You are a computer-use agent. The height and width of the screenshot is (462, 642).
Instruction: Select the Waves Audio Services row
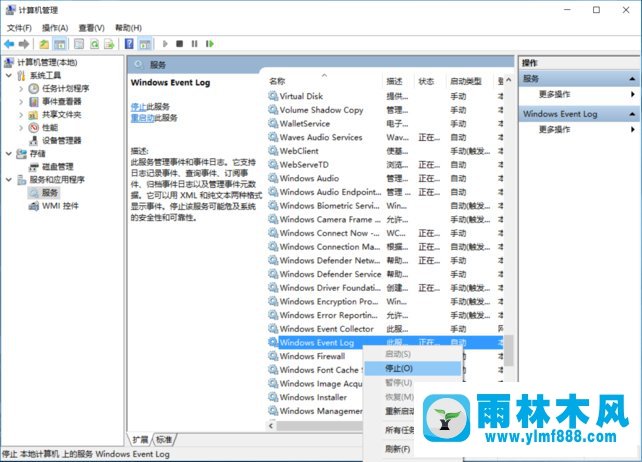point(385,137)
